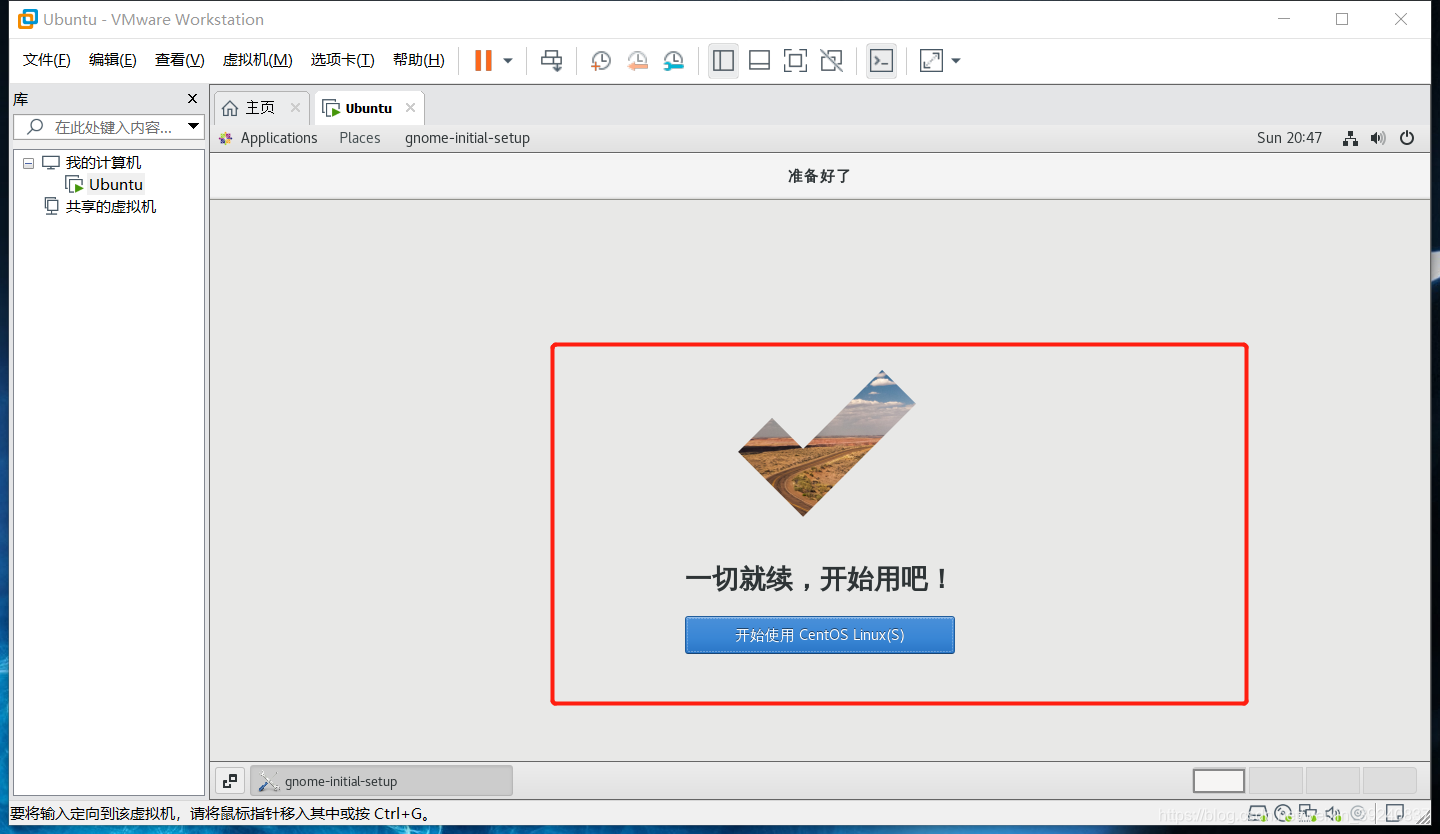The image size is (1440, 834).
Task: Open the 虚拟机(M) menu
Action: tap(257, 60)
